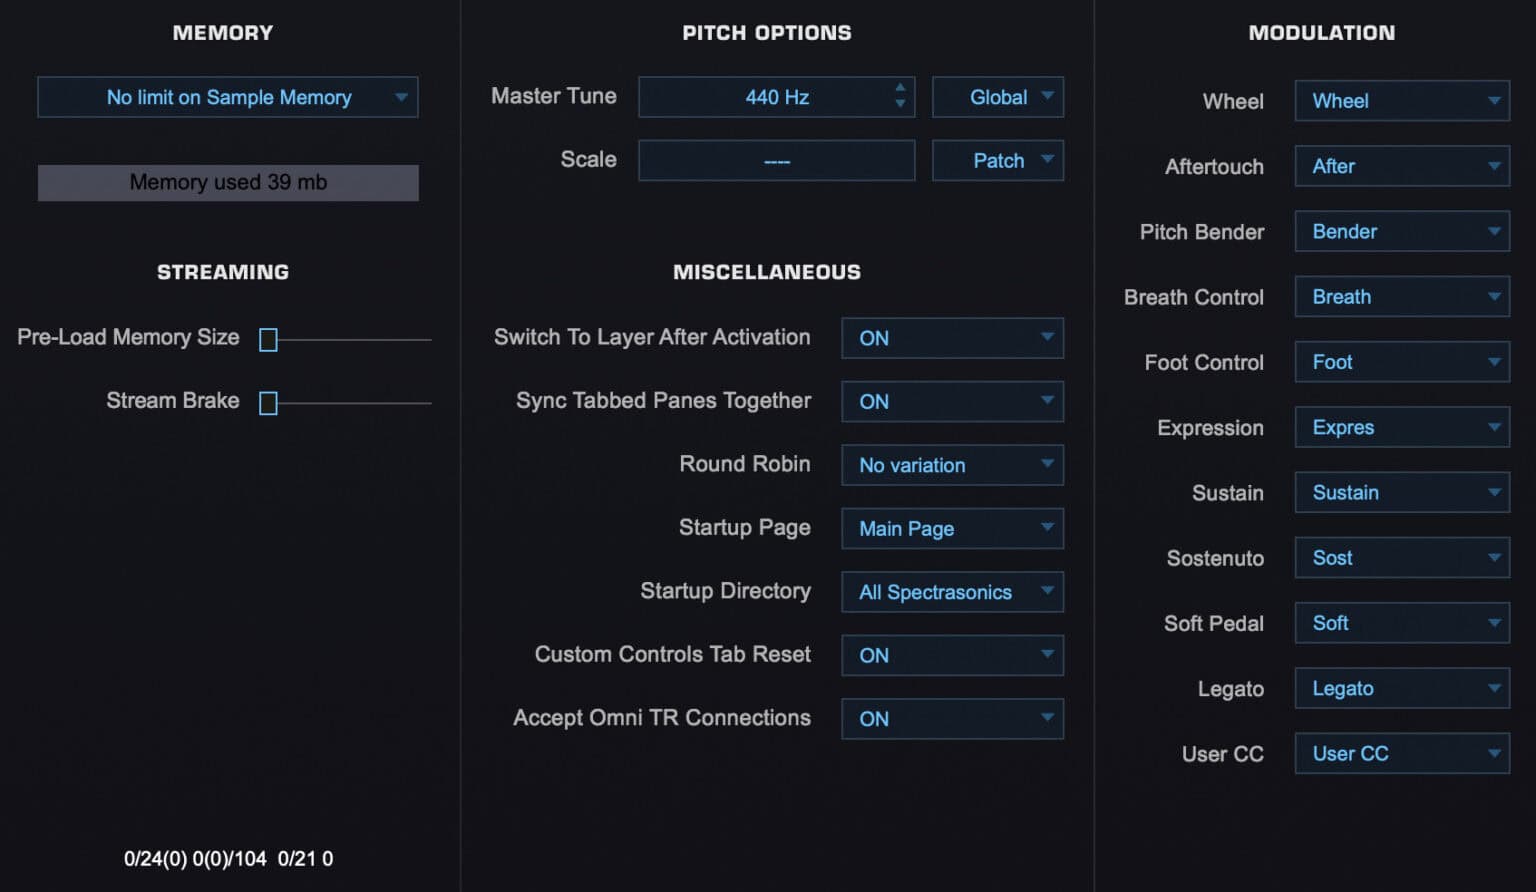Image resolution: width=1536 pixels, height=892 pixels.
Task: Open the Breath Control assignment dropdown
Action: click(1400, 296)
